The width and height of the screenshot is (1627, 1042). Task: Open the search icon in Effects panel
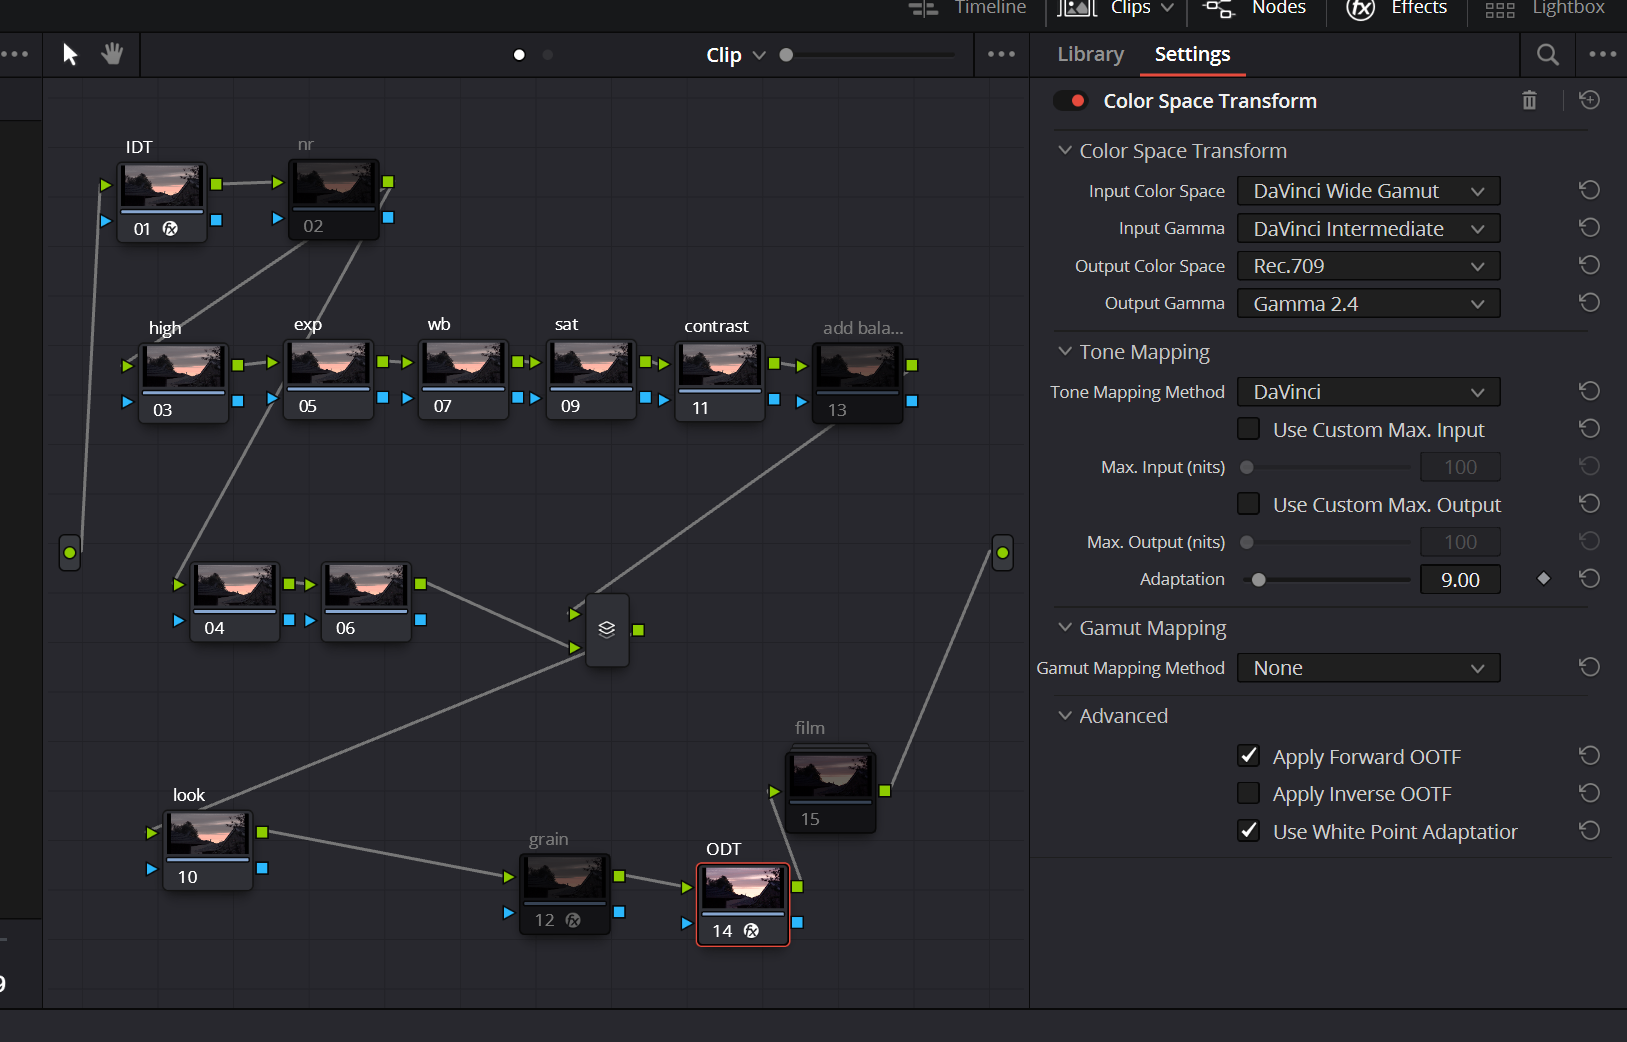[1547, 55]
